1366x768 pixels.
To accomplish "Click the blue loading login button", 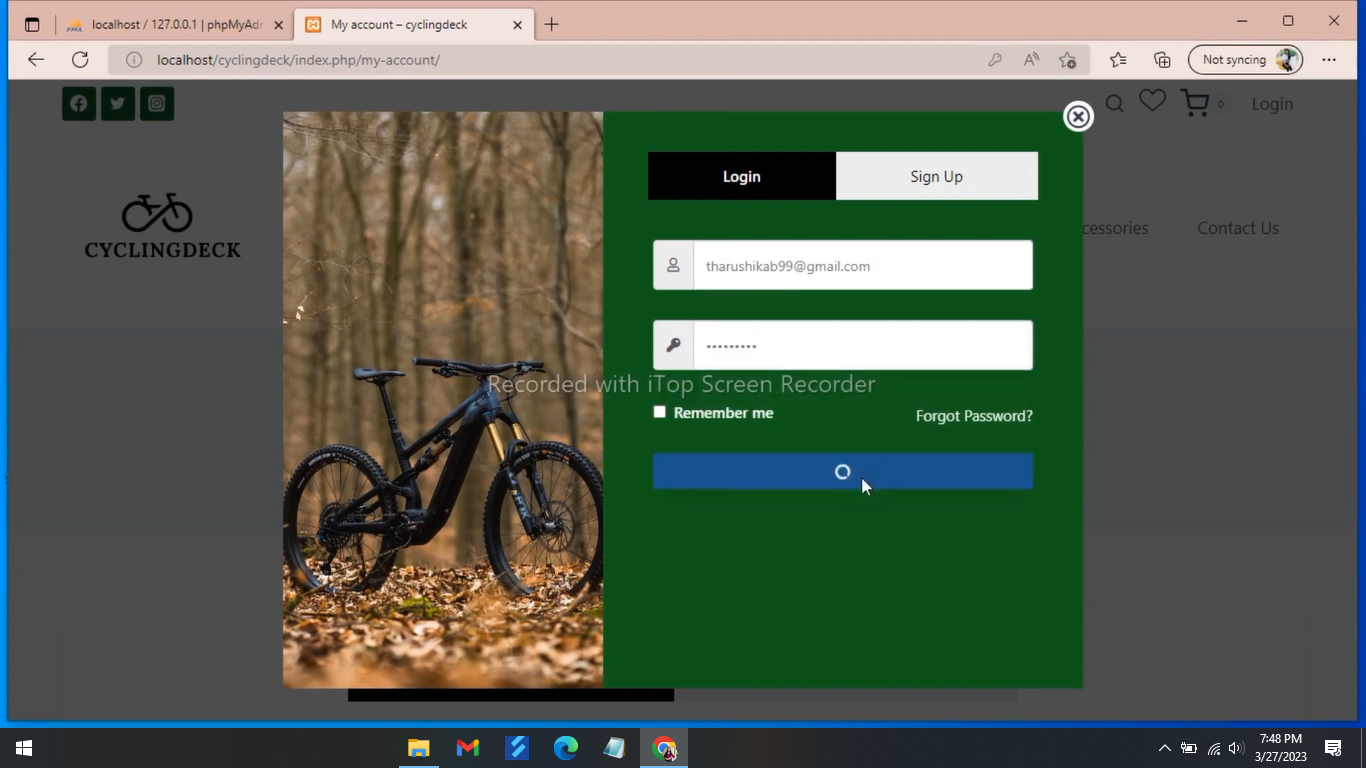I will 843,472.
